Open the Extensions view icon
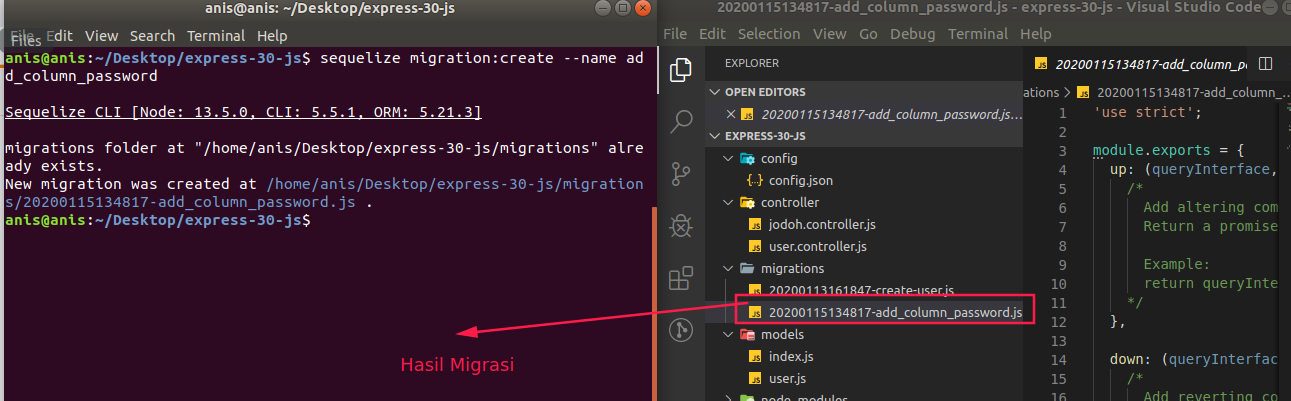Screen dimensions: 1291x401 tap(681, 278)
